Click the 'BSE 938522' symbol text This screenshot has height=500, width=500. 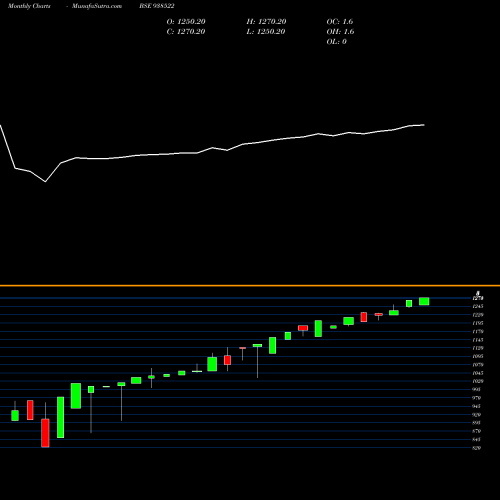pos(157,6)
